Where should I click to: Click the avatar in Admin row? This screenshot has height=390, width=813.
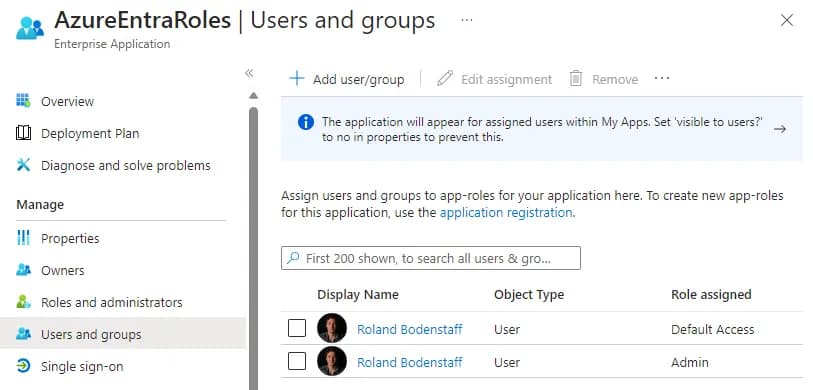coord(332,361)
